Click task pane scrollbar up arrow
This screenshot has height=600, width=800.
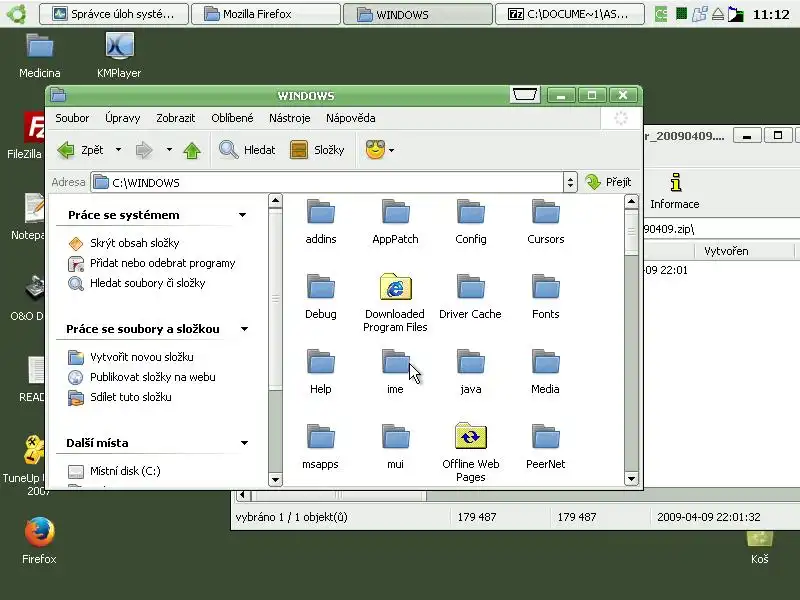tap(276, 201)
